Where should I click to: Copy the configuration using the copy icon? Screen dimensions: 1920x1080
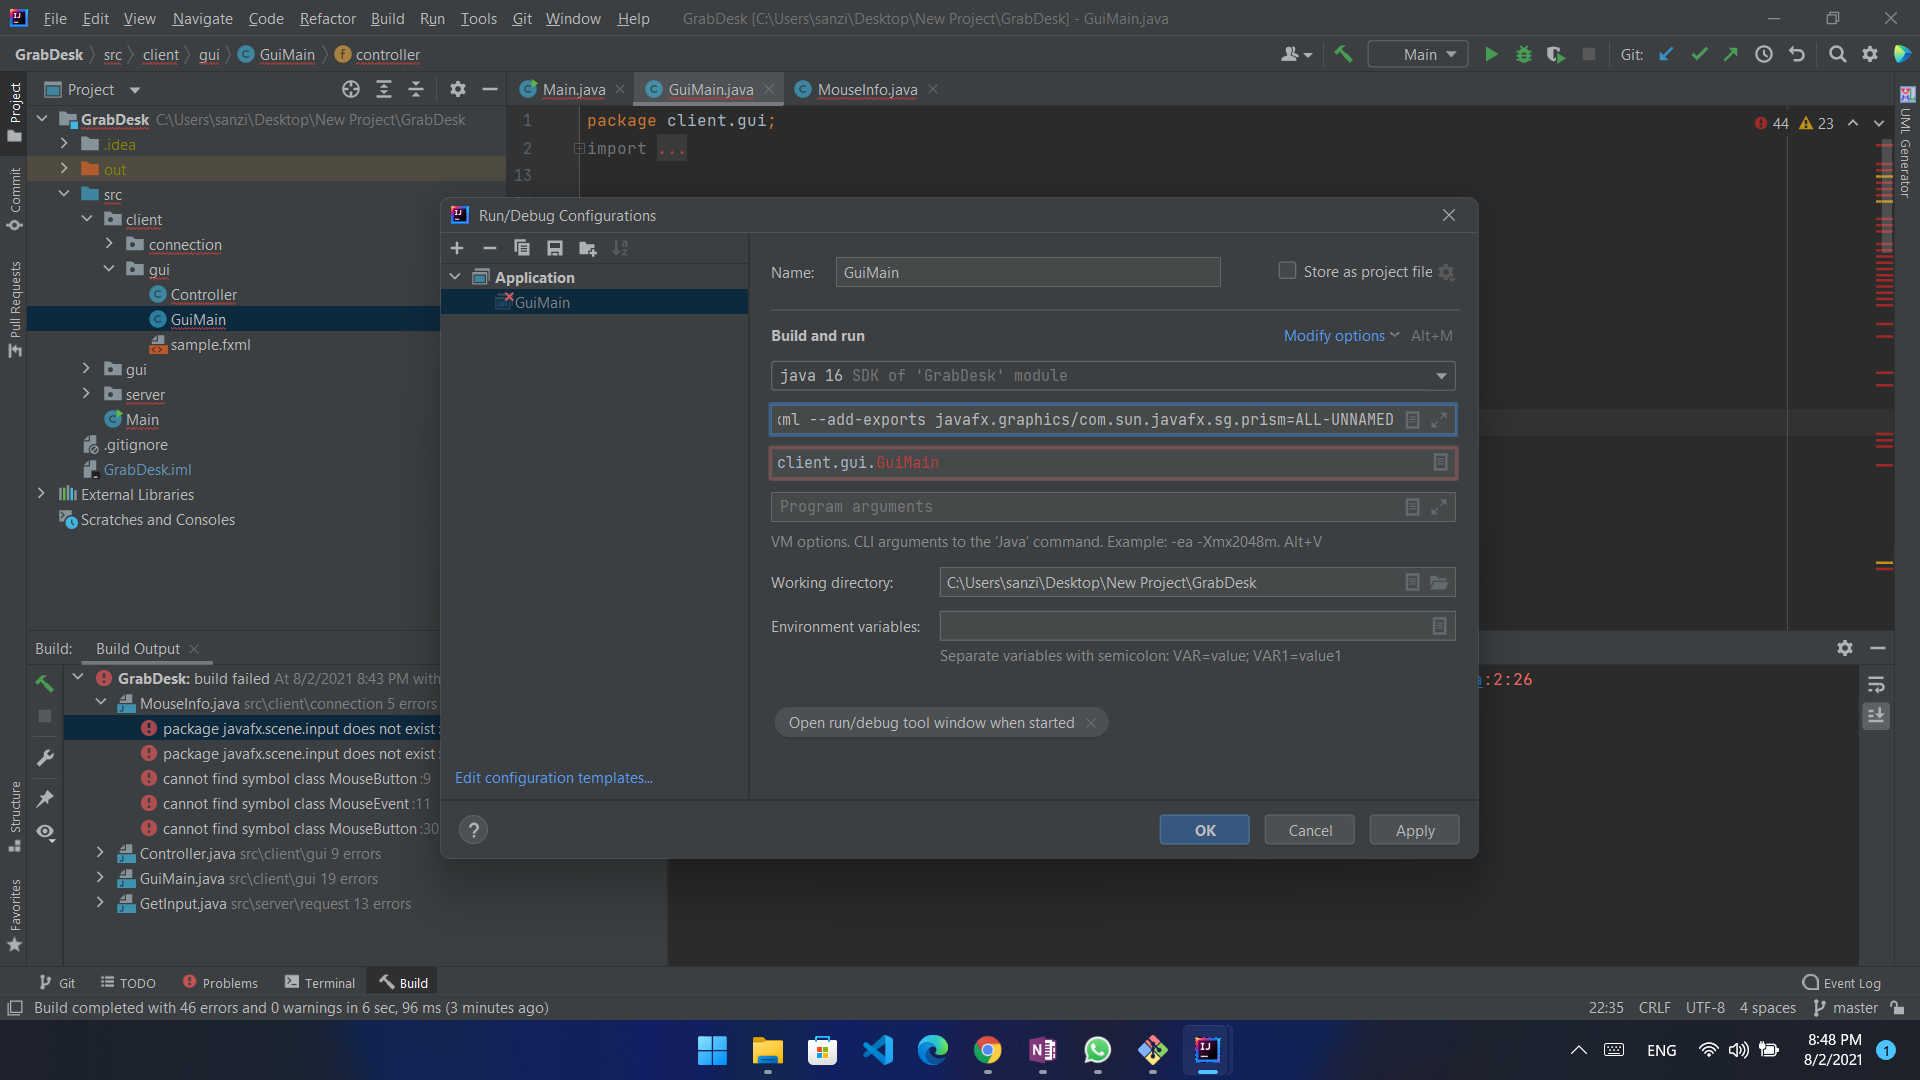point(522,248)
